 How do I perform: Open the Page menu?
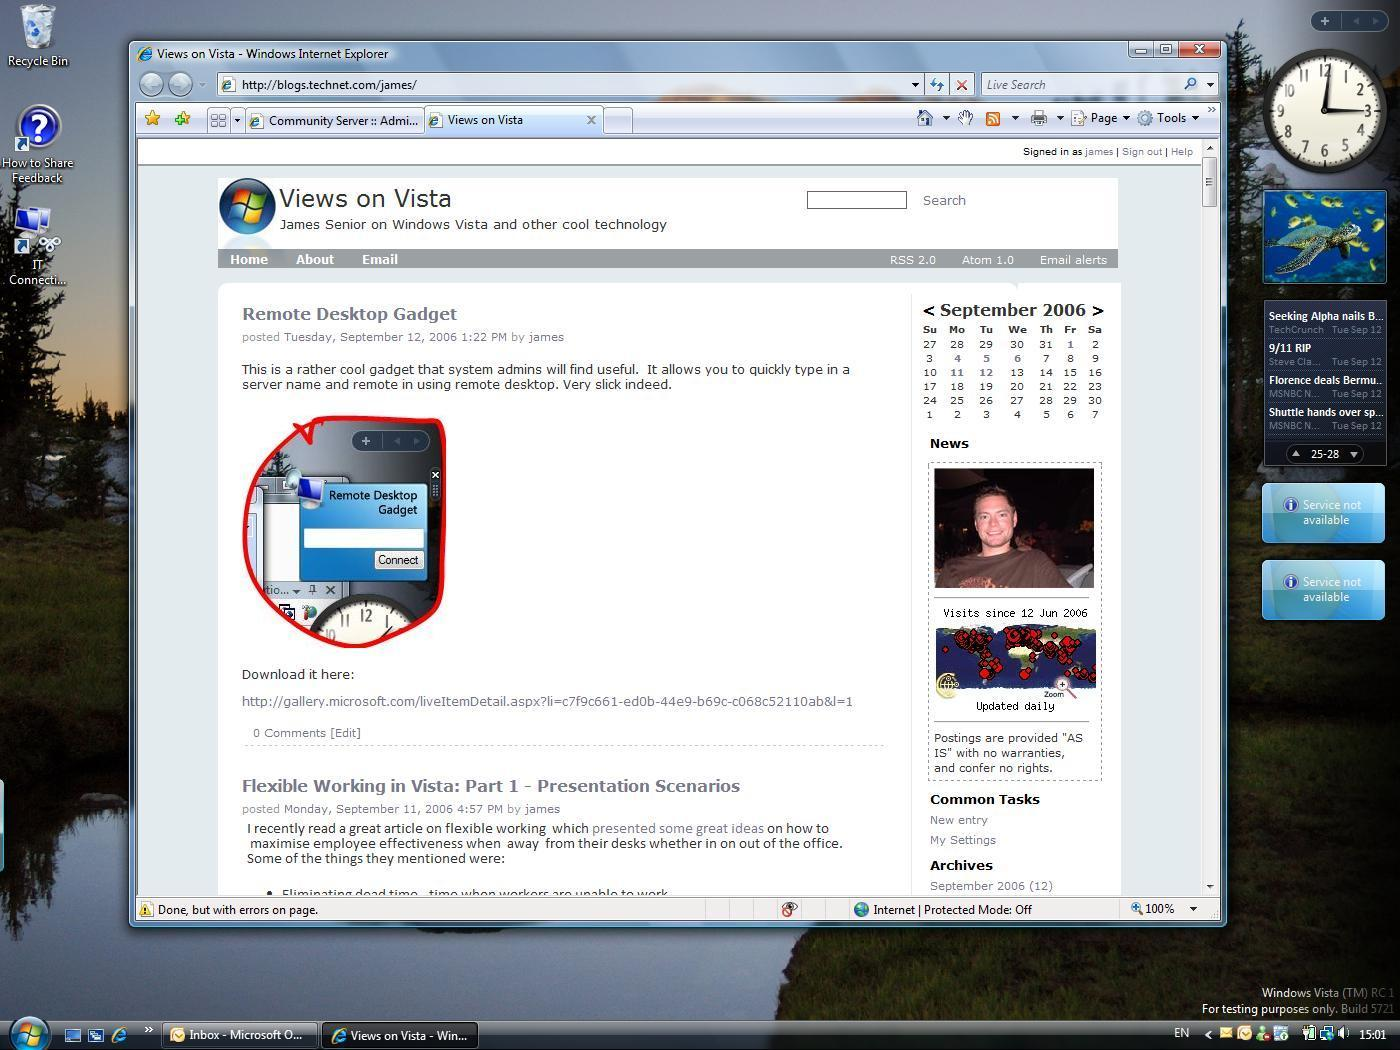tap(1100, 118)
